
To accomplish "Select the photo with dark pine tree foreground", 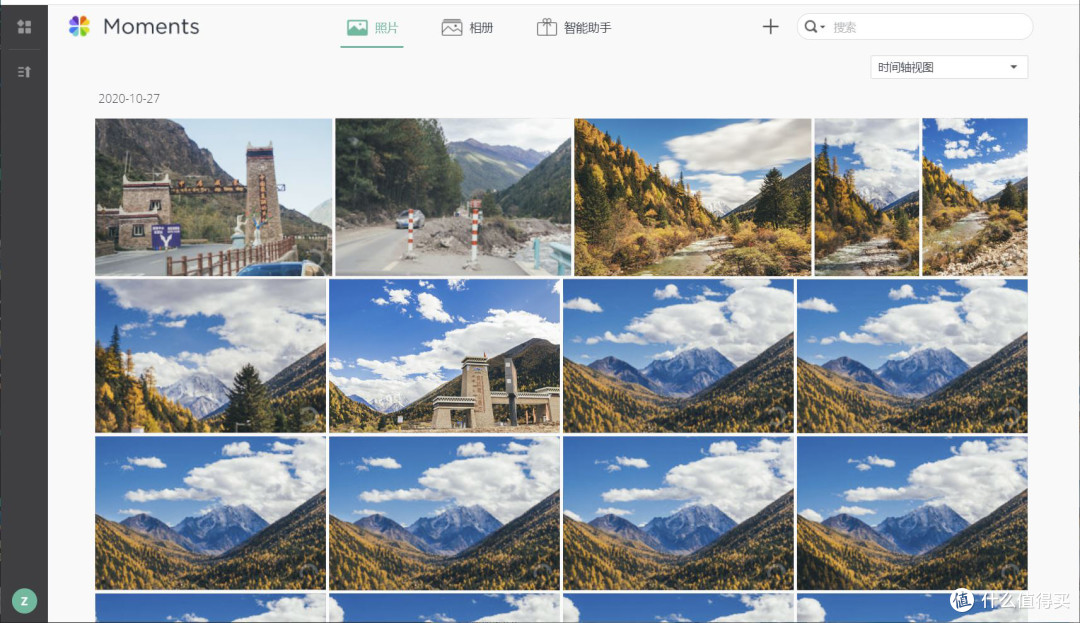I will pos(210,355).
